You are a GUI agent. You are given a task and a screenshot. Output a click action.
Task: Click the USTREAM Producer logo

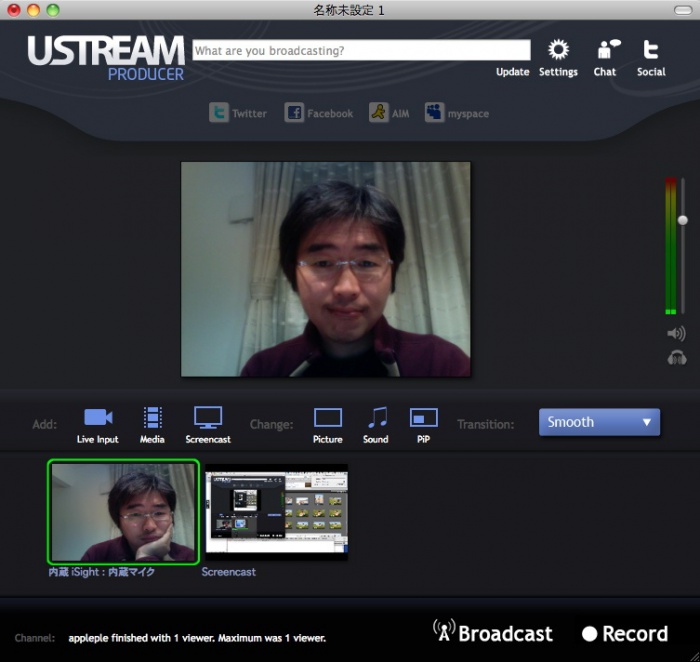(x=106, y=58)
